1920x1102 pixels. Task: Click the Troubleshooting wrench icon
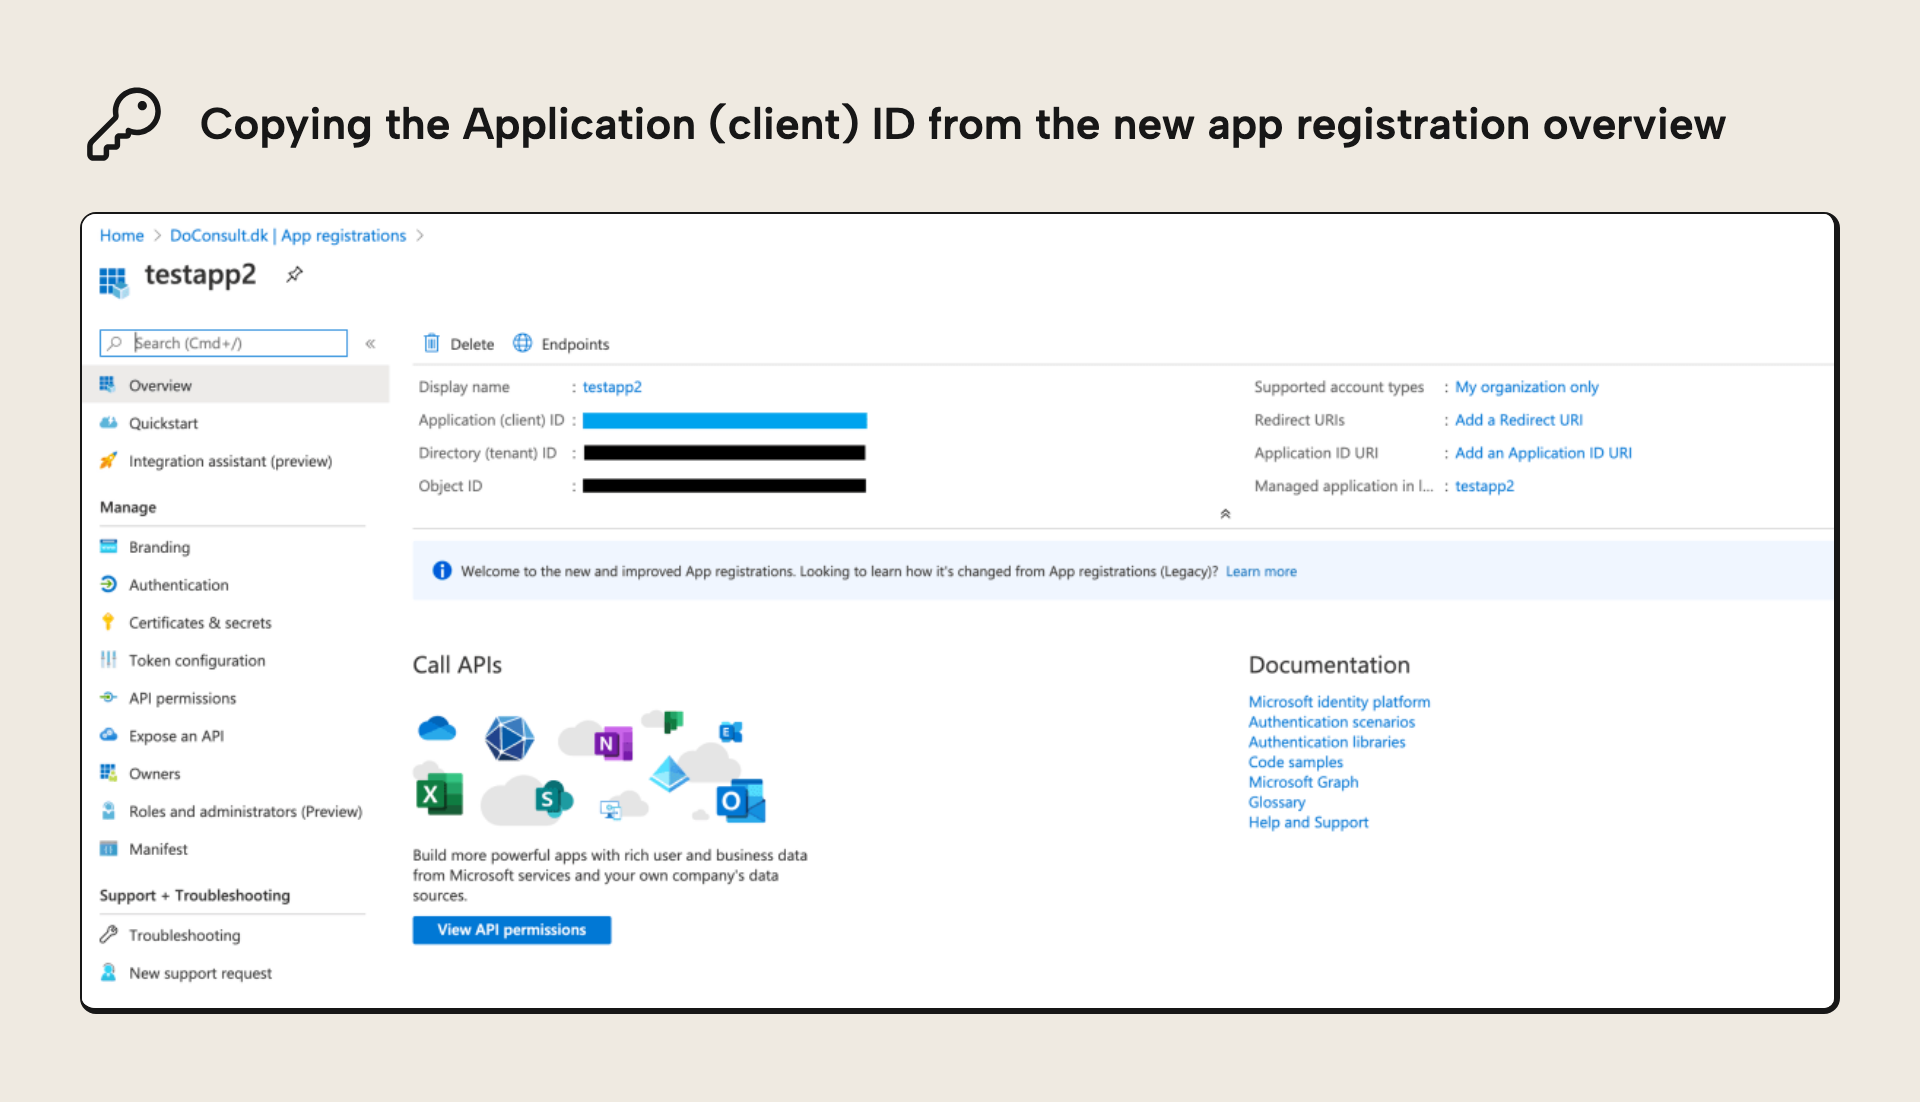coord(108,934)
